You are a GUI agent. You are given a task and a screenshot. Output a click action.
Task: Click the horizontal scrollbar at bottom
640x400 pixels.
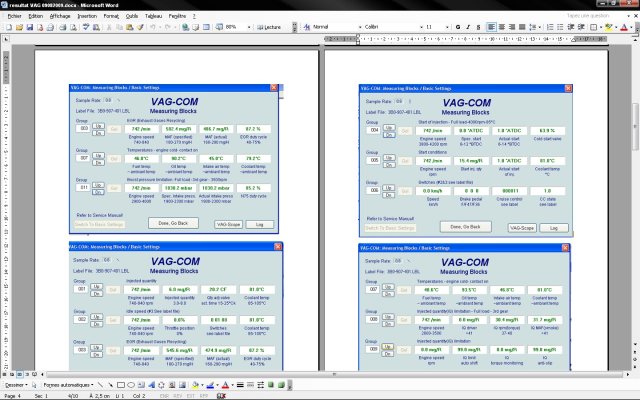point(336,374)
